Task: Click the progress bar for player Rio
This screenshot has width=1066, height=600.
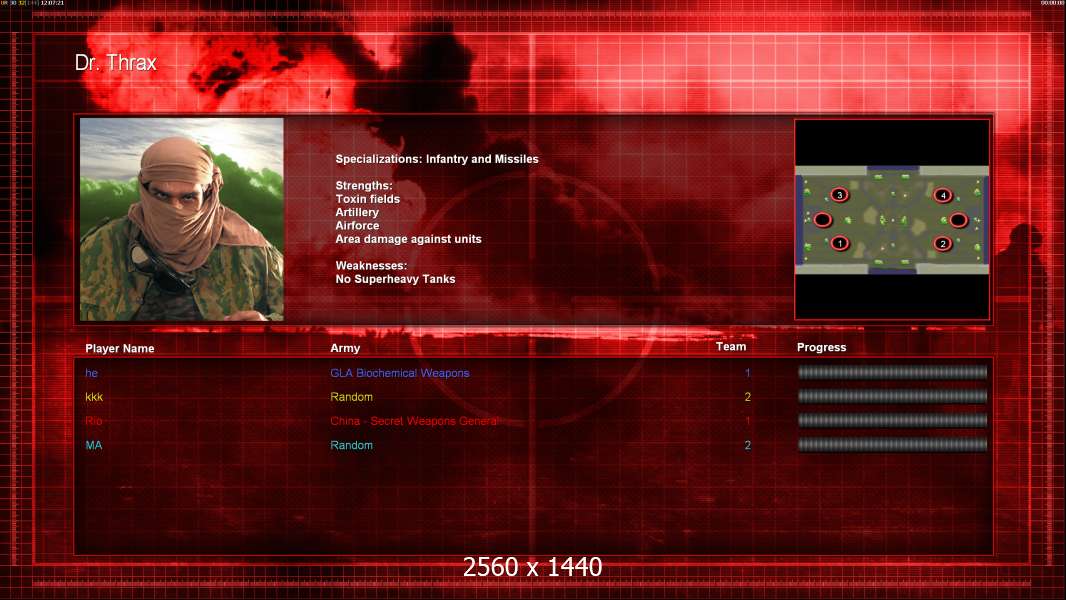Action: [x=892, y=421]
